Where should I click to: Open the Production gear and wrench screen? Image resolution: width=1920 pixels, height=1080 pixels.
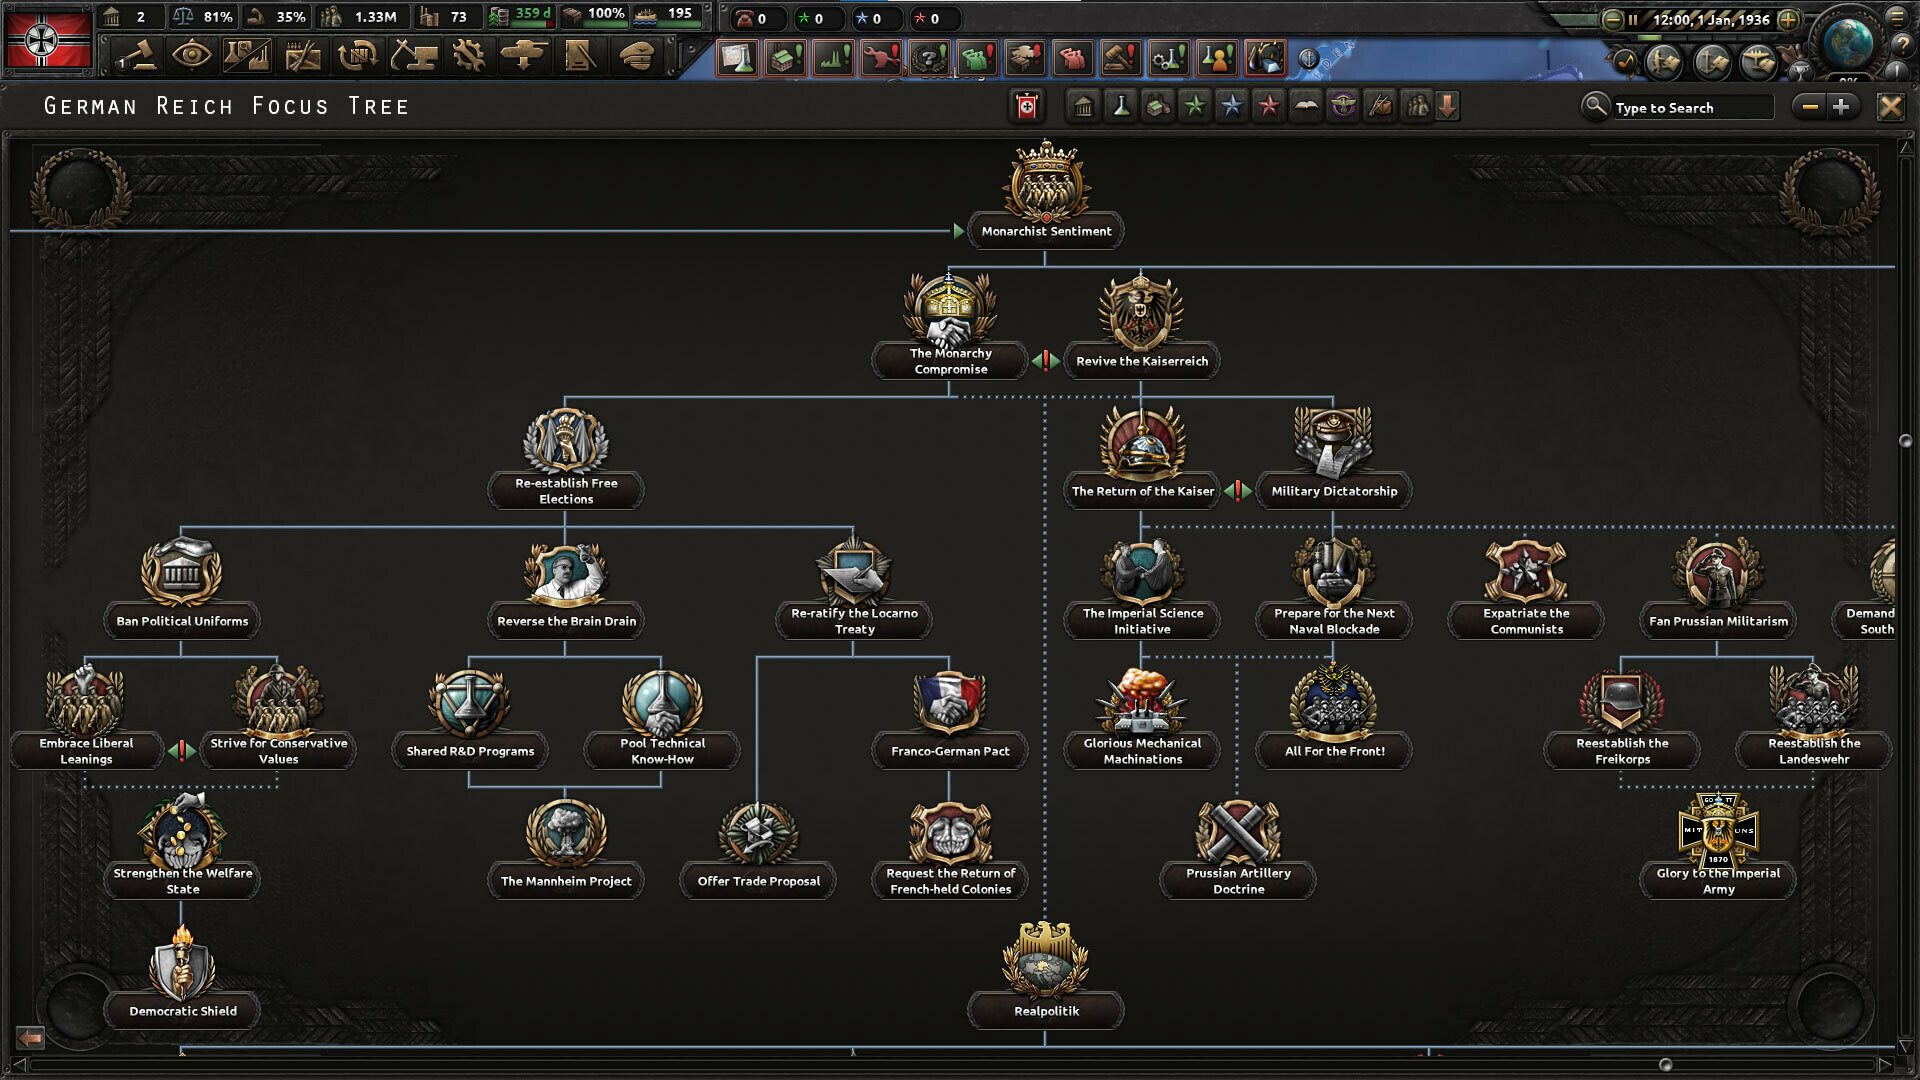[468, 55]
